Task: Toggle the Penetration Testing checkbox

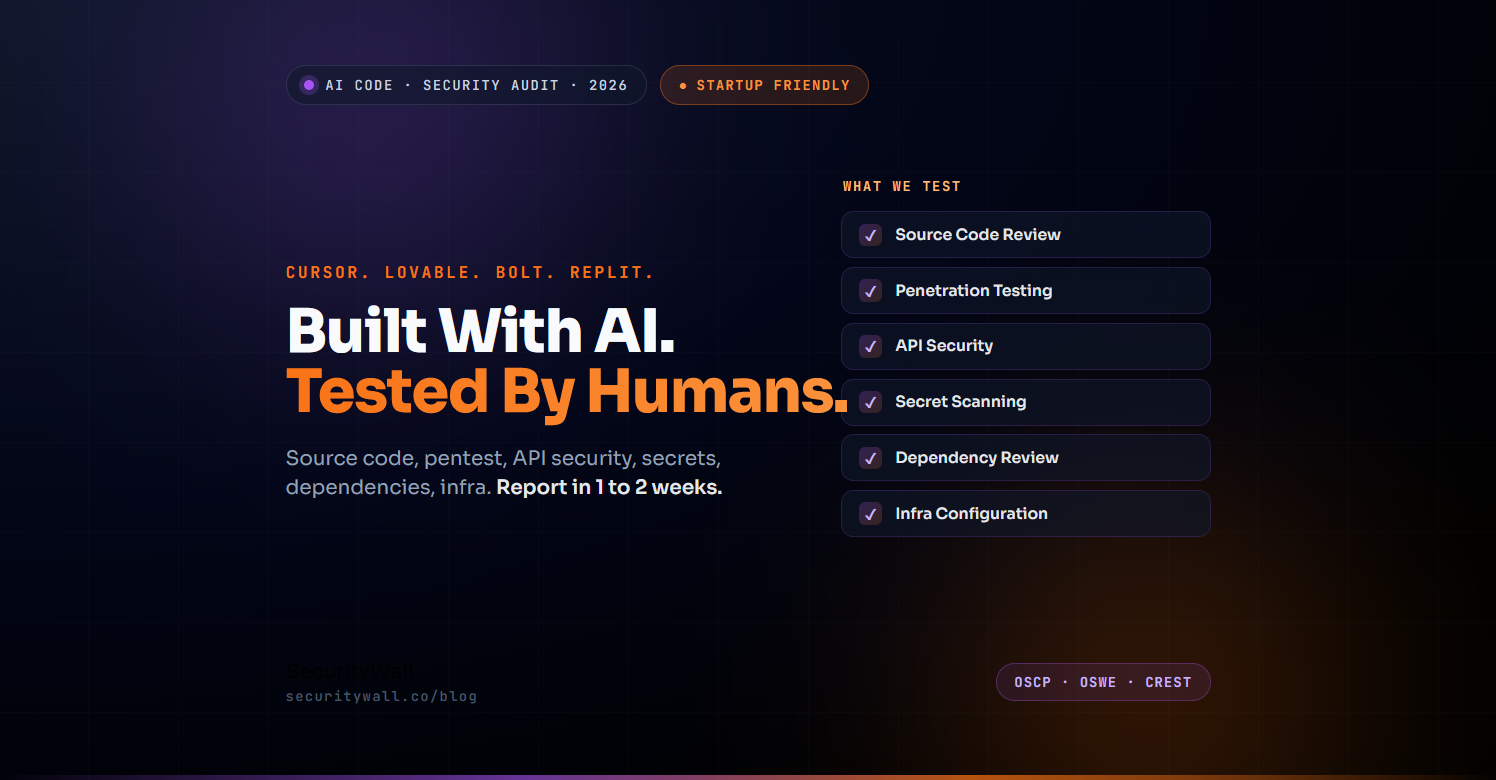Action: point(871,291)
